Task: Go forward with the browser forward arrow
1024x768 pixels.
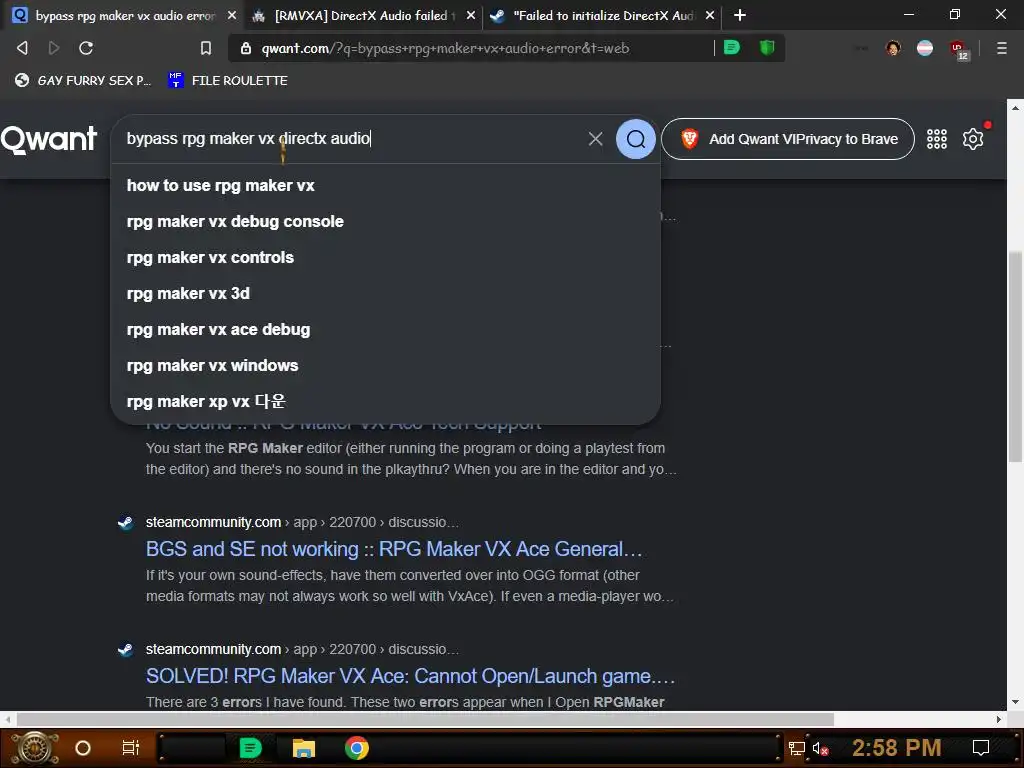Action: [x=54, y=48]
